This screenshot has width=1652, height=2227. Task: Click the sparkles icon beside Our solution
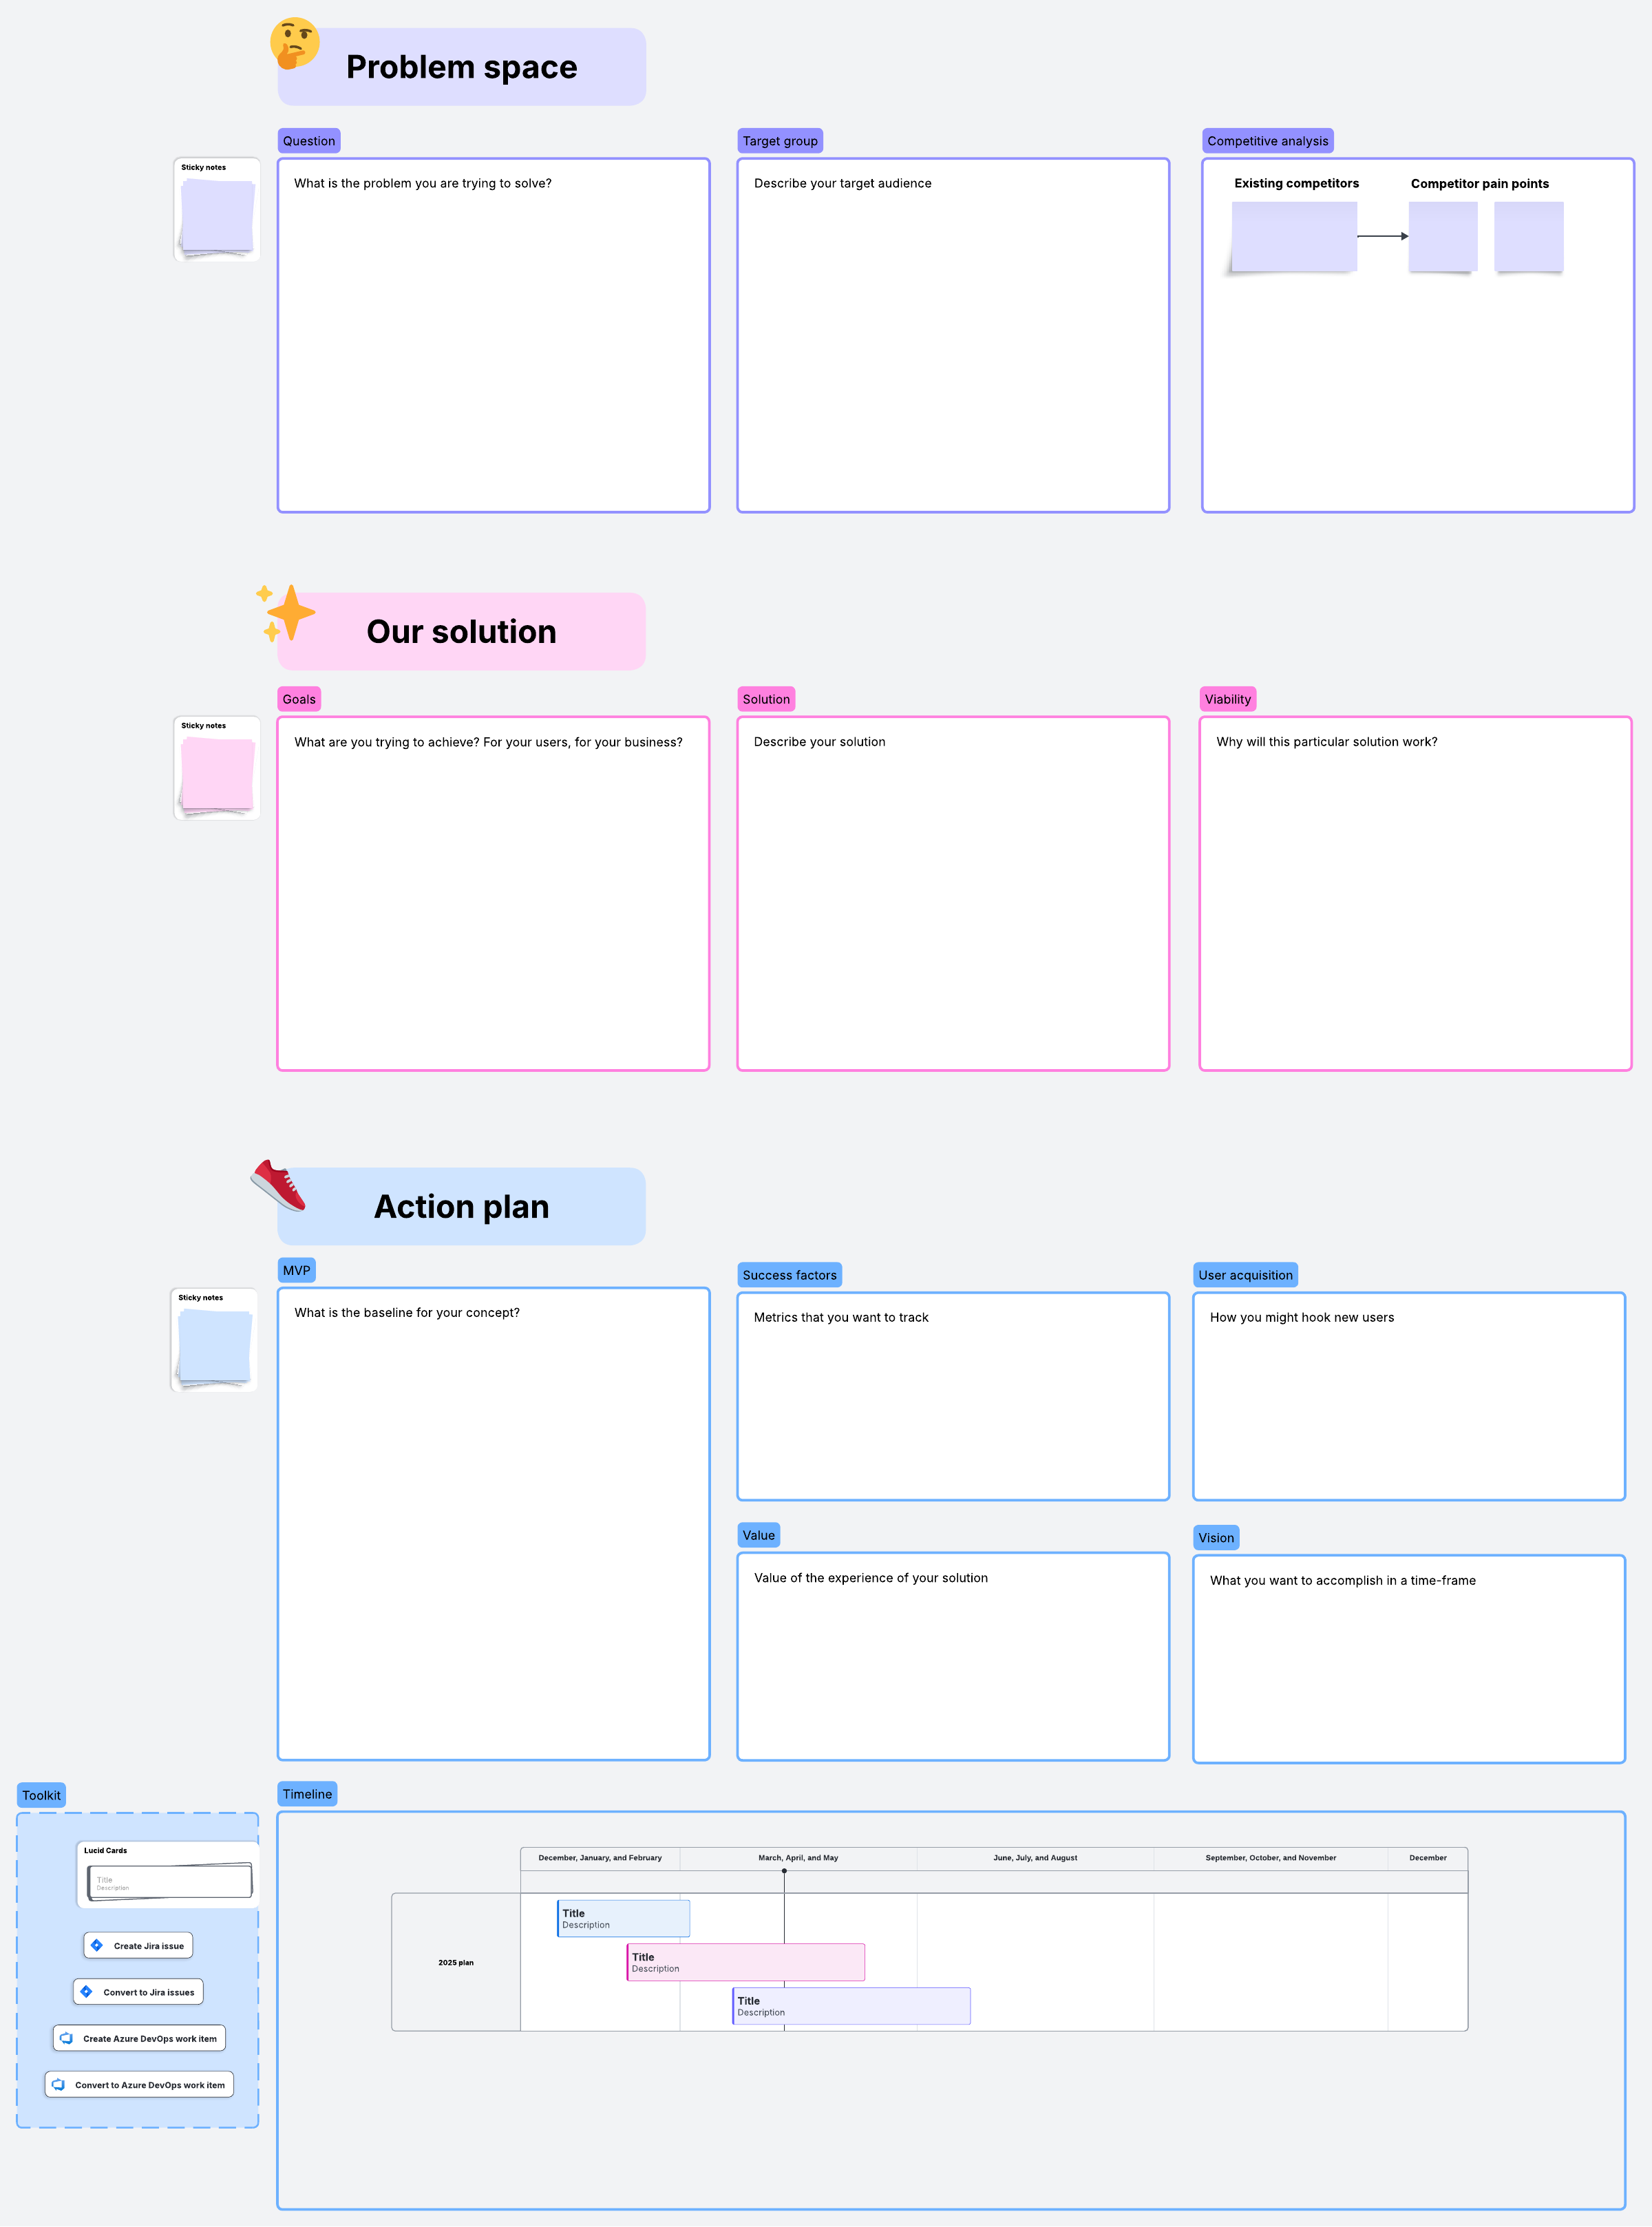285,613
